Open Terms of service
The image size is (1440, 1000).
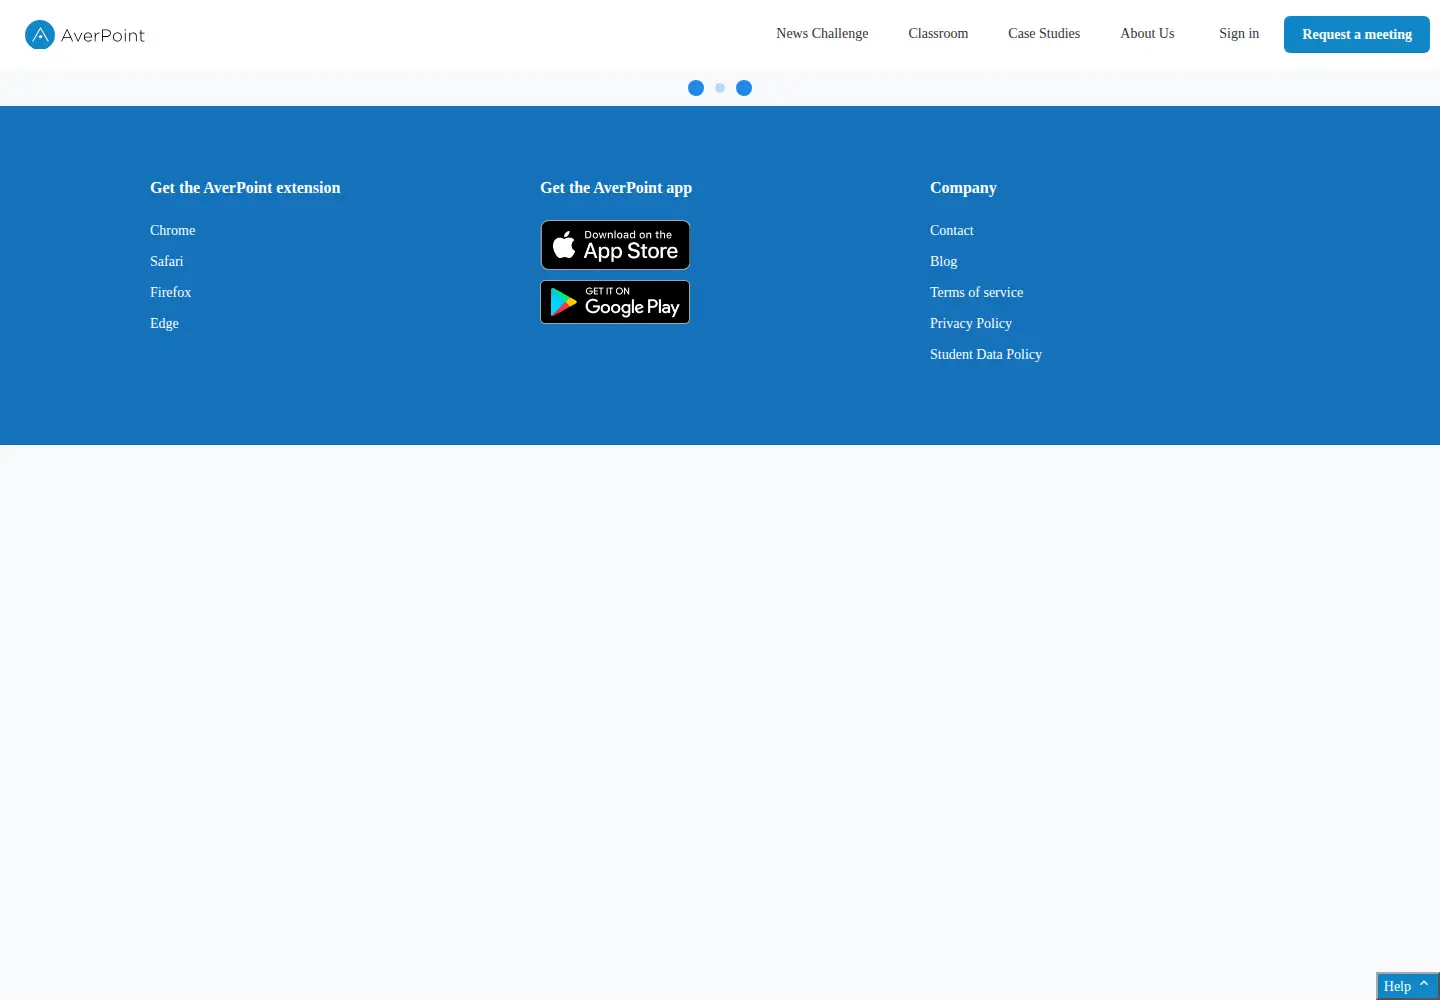click(x=977, y=292)
